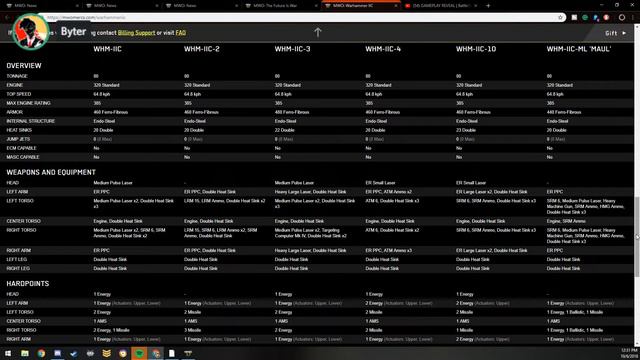
Task: Click 'ER PPC, ATM Ammo x2' left arm cell
Action: point(388,192)
